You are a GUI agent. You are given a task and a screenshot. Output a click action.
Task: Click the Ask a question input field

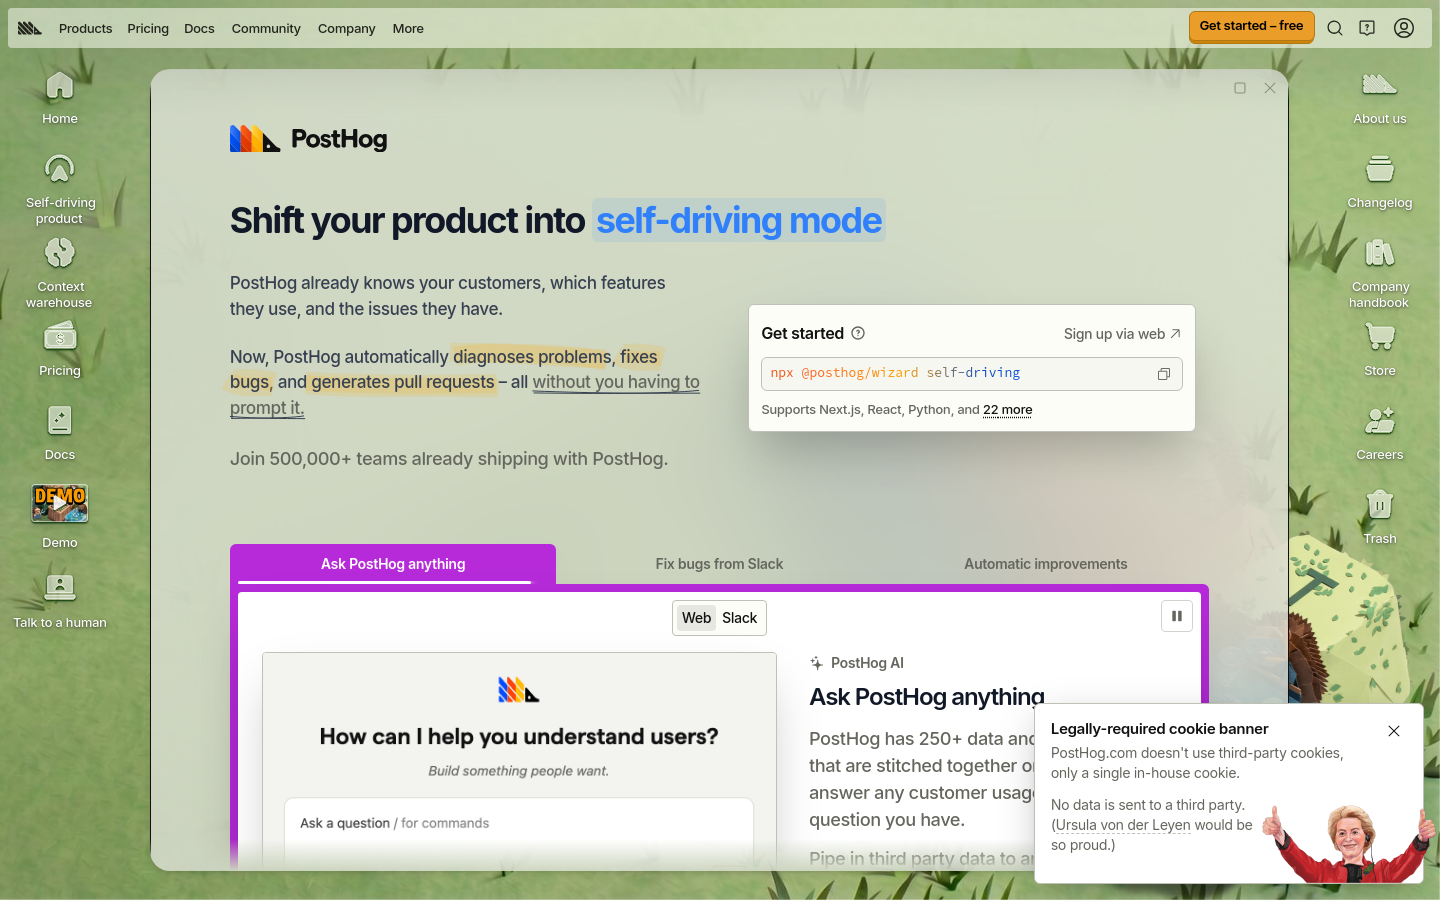pos(519,824)
